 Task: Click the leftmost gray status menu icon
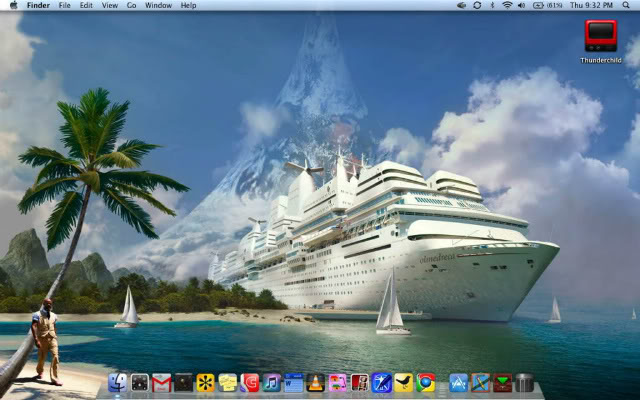pos(461,5)
